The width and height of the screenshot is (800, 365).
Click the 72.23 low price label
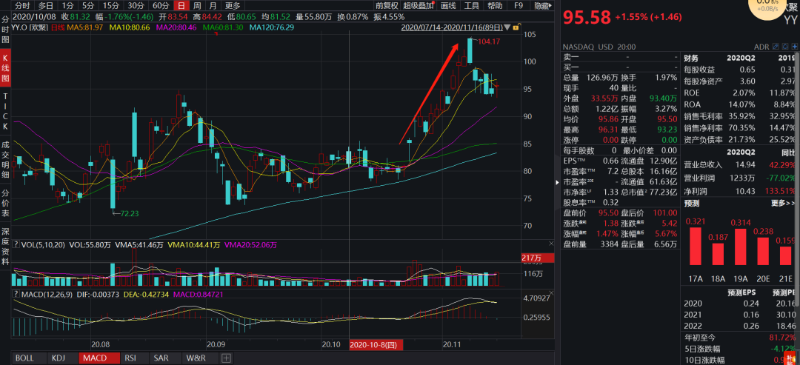[130, 214]
